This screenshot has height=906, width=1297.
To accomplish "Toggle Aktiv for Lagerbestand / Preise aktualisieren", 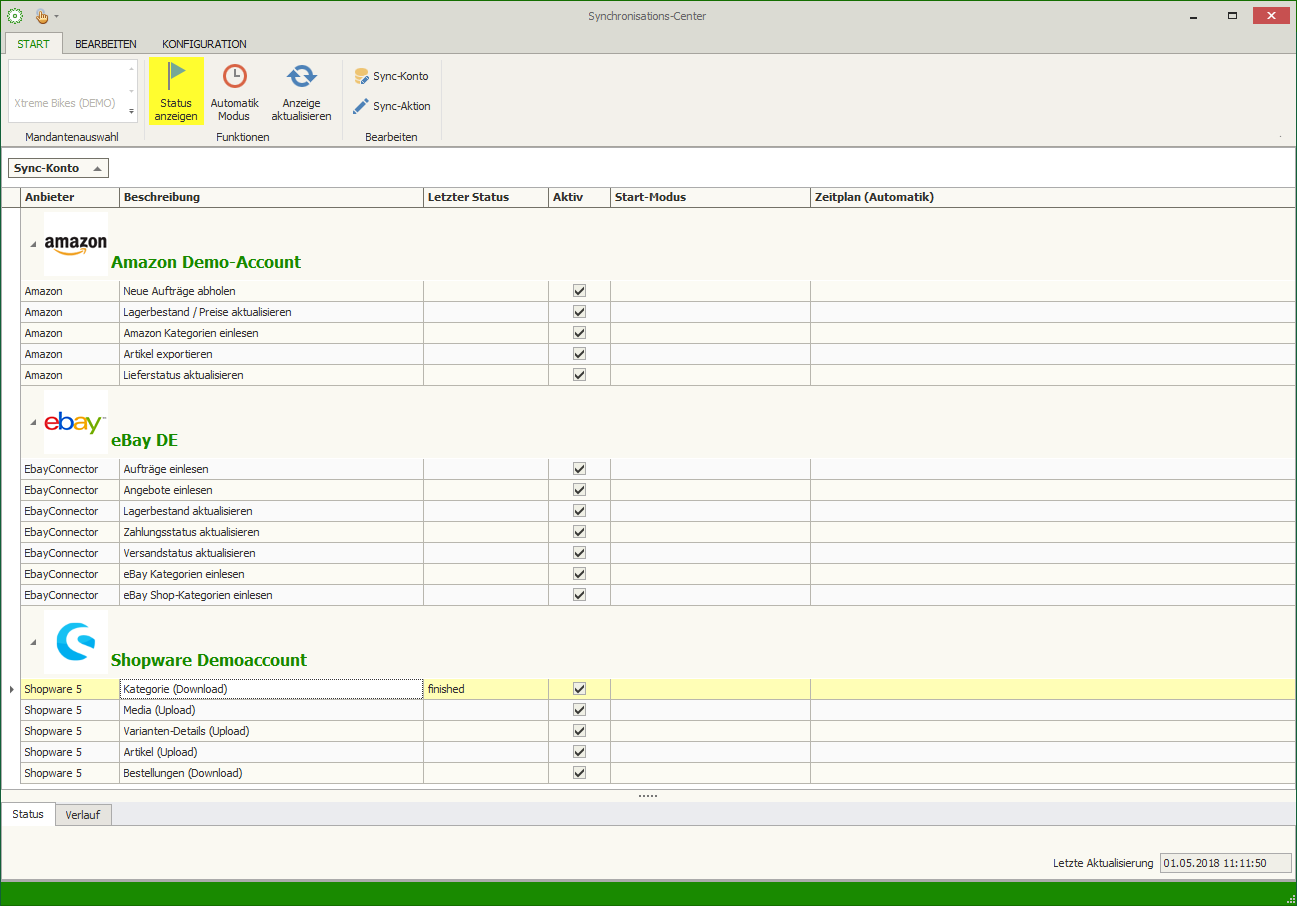I will [579, 312].
